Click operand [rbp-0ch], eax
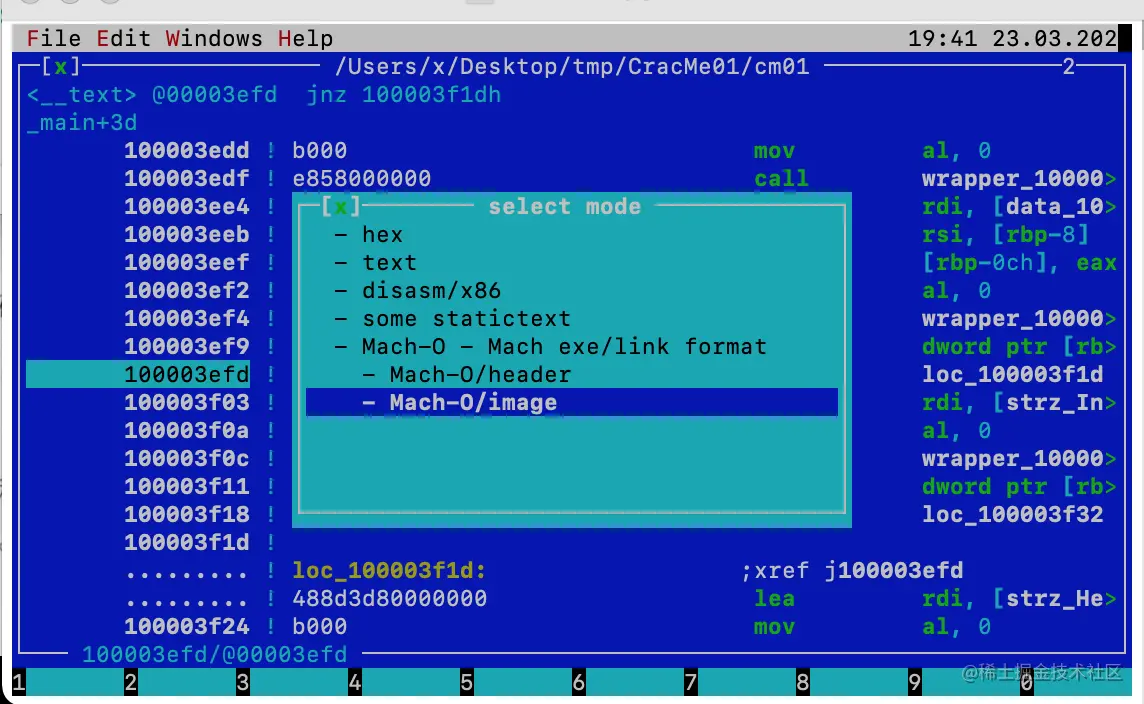Viewport: 1144px width, 704px height. (1020, 263)
